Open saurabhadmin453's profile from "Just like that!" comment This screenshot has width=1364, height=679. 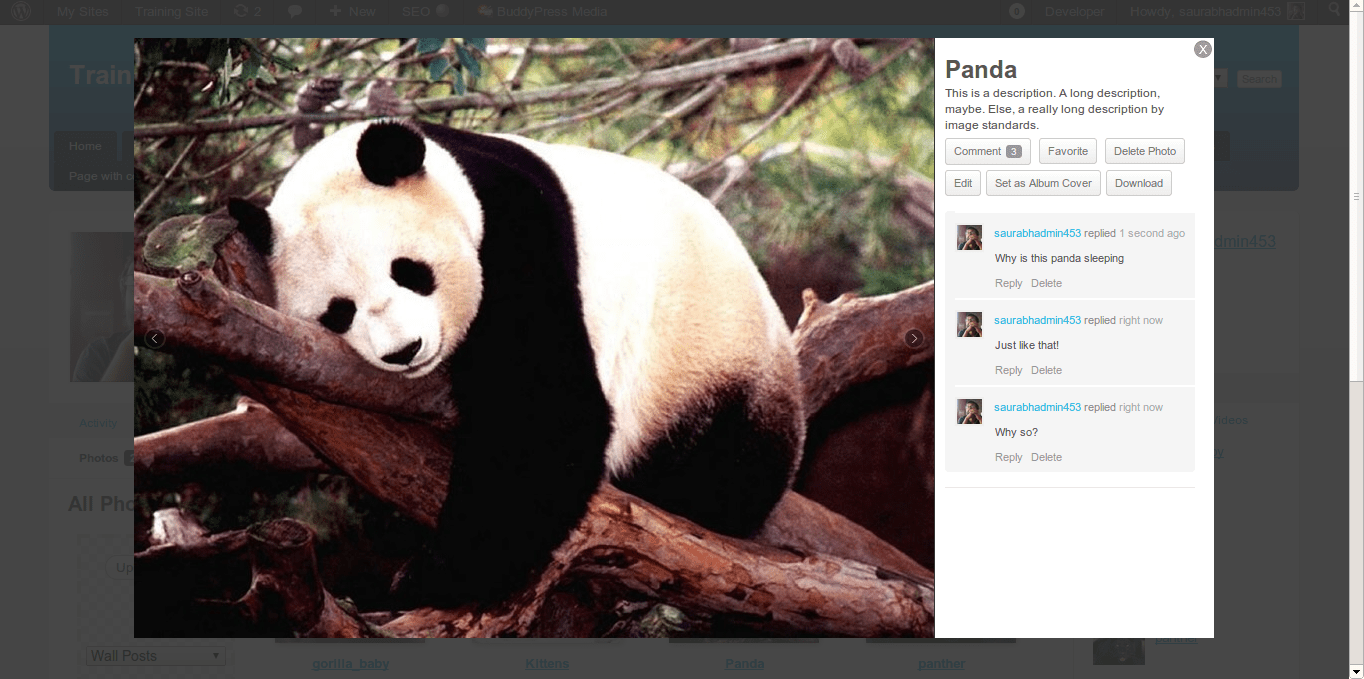tap(1037, 320)
